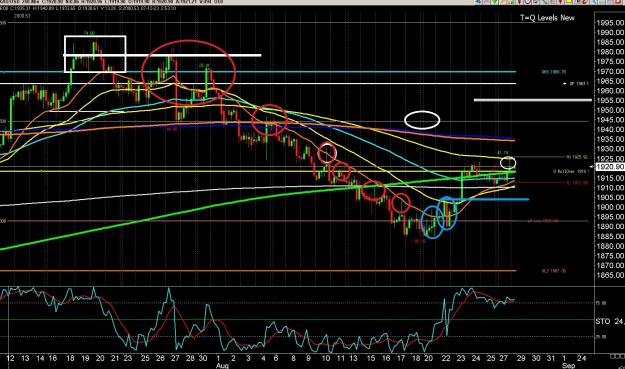Click the 1935.00 price axis label
The image size is (625, 369).
610,139
